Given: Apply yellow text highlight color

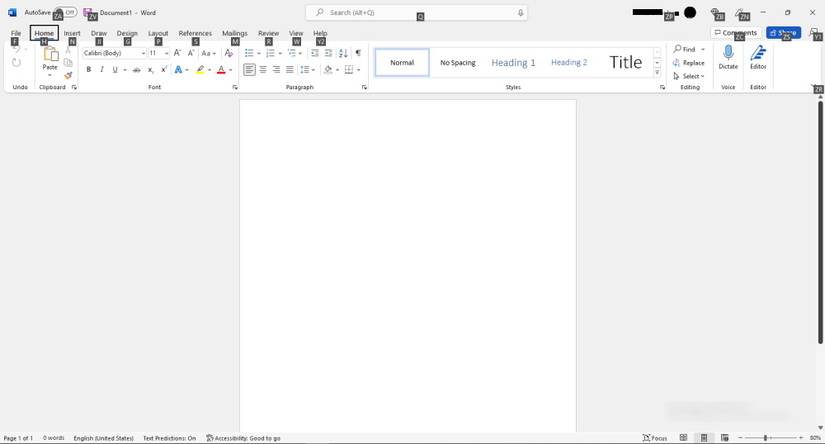Looking at the screenshot, I should (200, 69).
